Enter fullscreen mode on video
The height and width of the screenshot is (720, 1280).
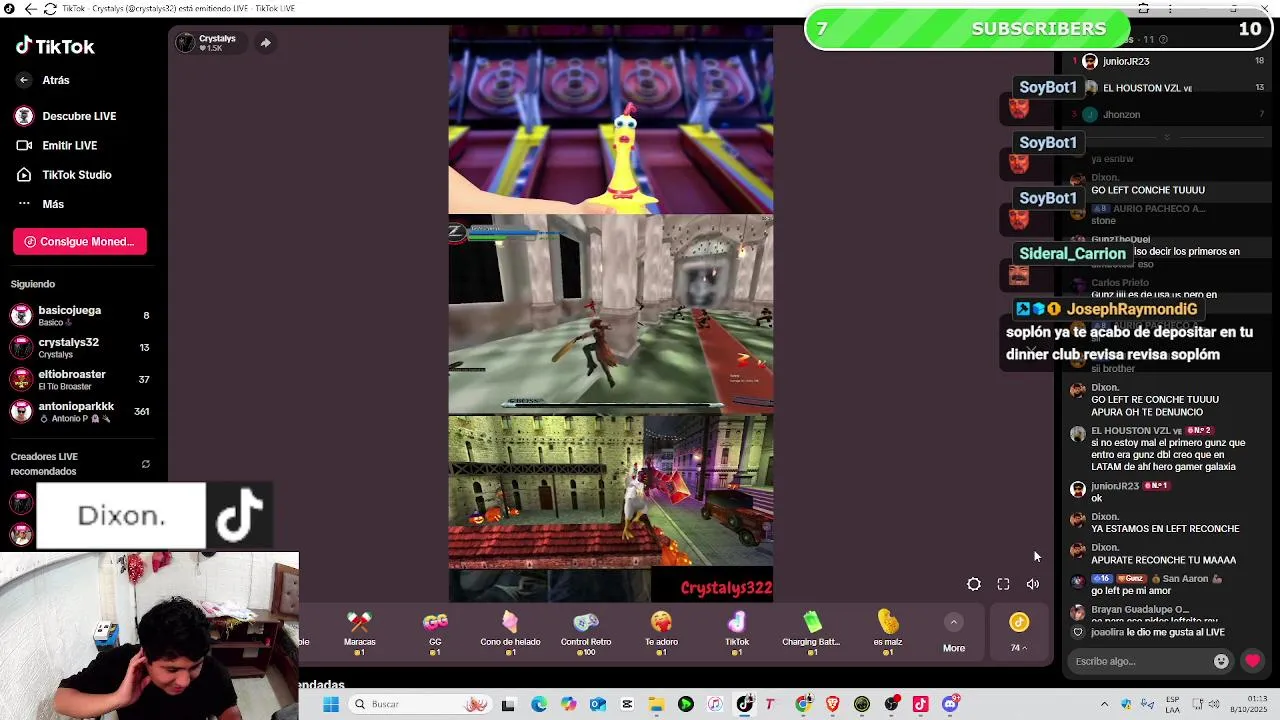pyautogui.click(x=1003, y=584)
